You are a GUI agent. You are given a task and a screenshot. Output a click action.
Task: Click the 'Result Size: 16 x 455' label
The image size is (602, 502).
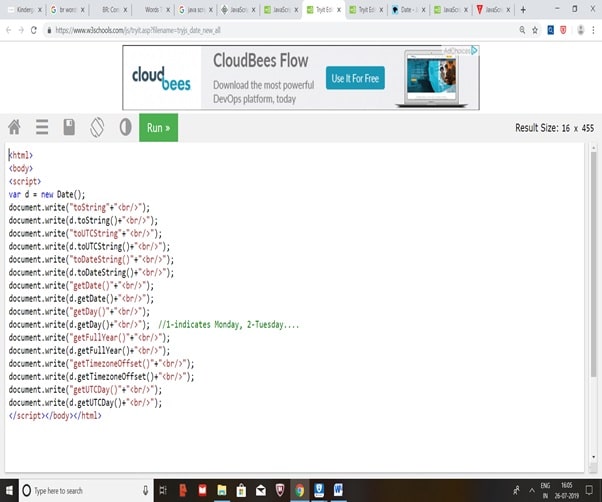tap(554, 128)
